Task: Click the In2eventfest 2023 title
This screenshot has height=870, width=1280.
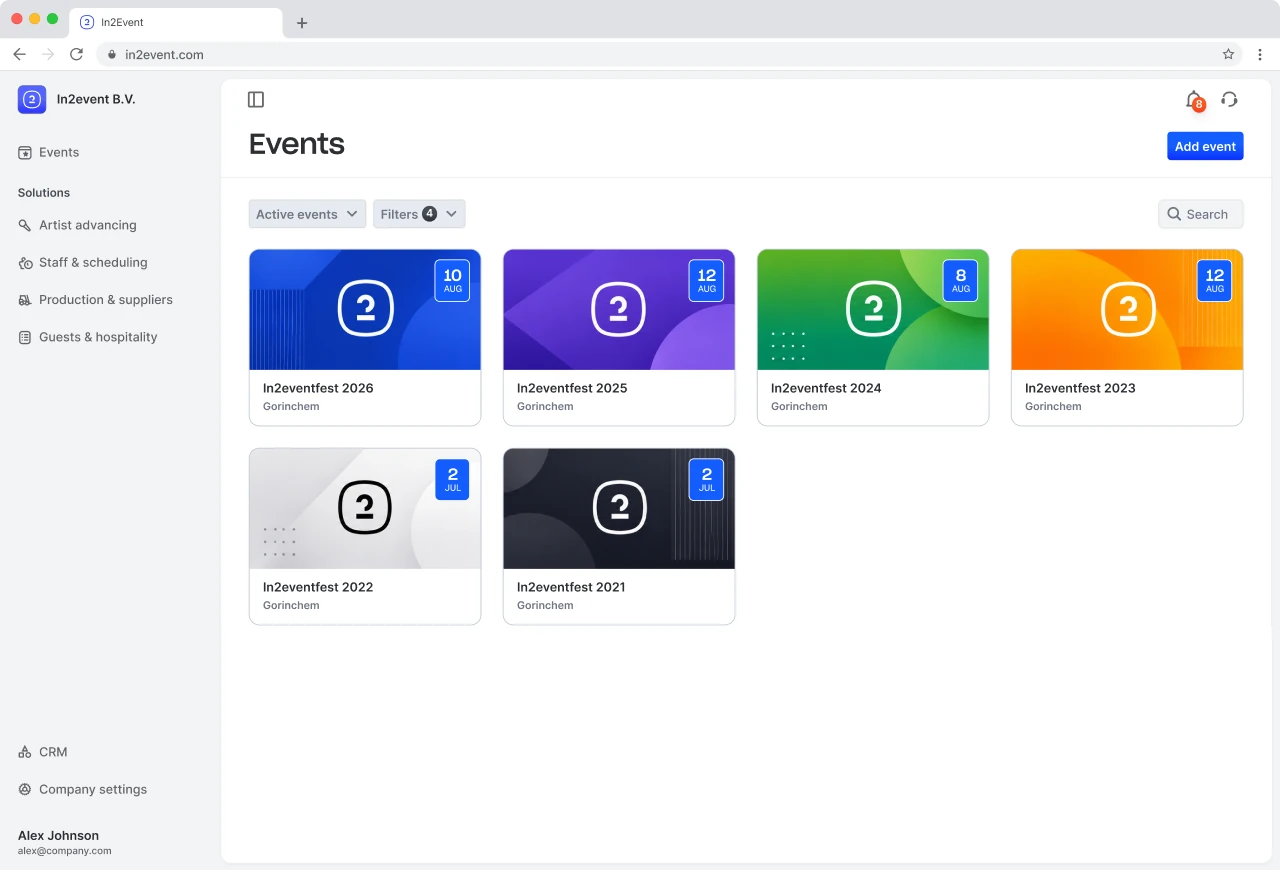Action: pyautogui.click(x=1080, y=388)
